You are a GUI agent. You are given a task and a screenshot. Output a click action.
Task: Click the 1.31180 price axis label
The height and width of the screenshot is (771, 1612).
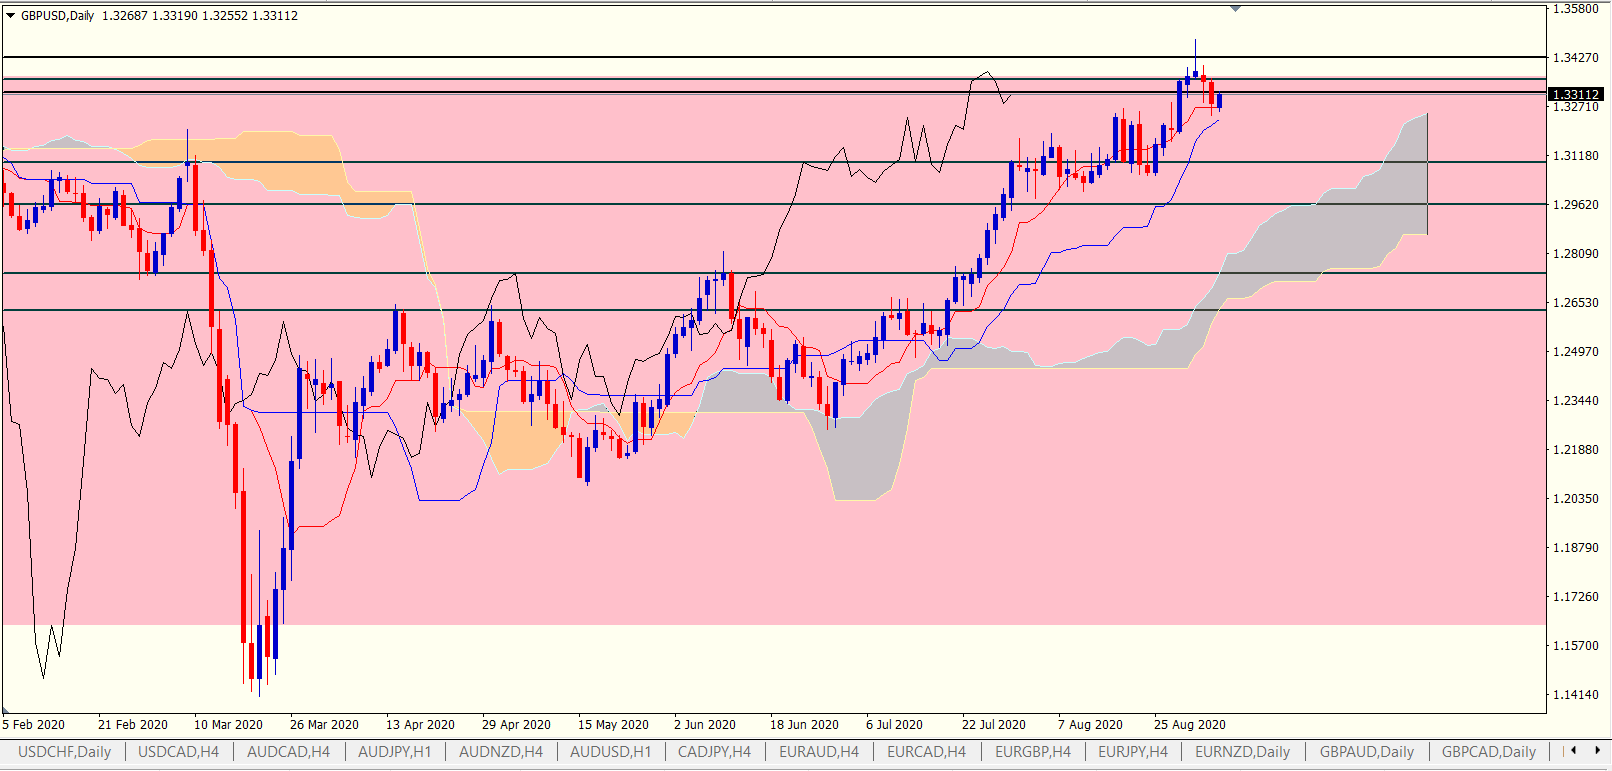coord(1575,156)
